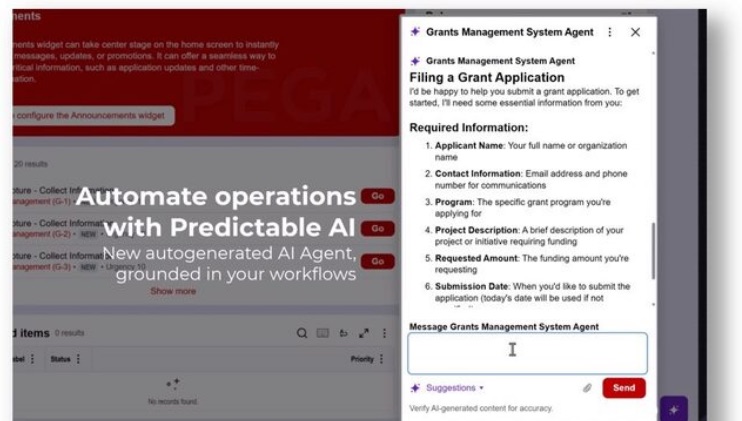Click the chat panel's vertical scrollbar
742x421 pixels.
653,250
